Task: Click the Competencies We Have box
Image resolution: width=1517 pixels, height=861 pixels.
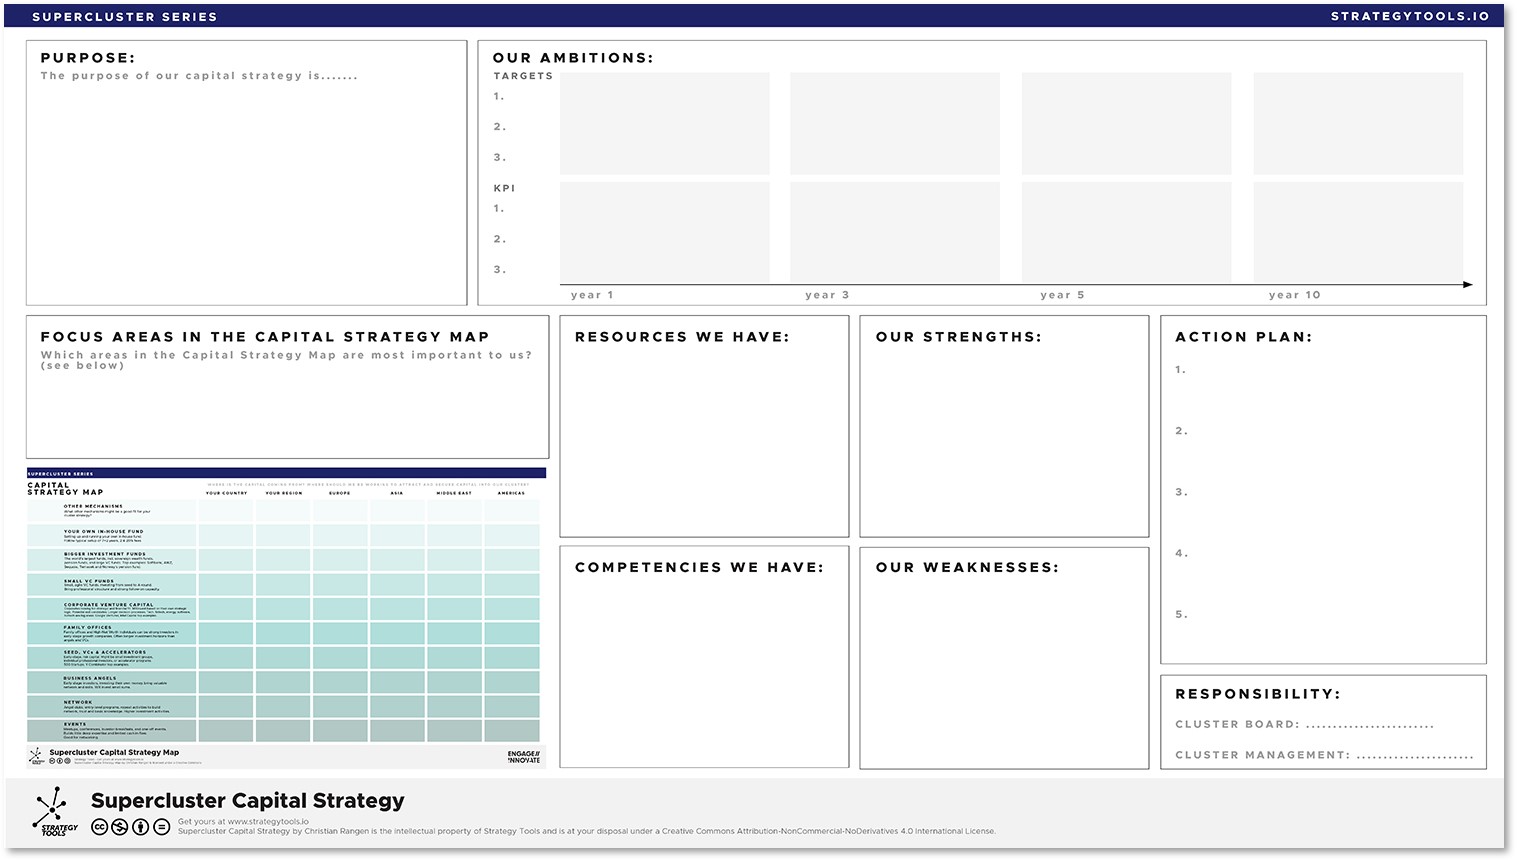Action: point(703,670)
